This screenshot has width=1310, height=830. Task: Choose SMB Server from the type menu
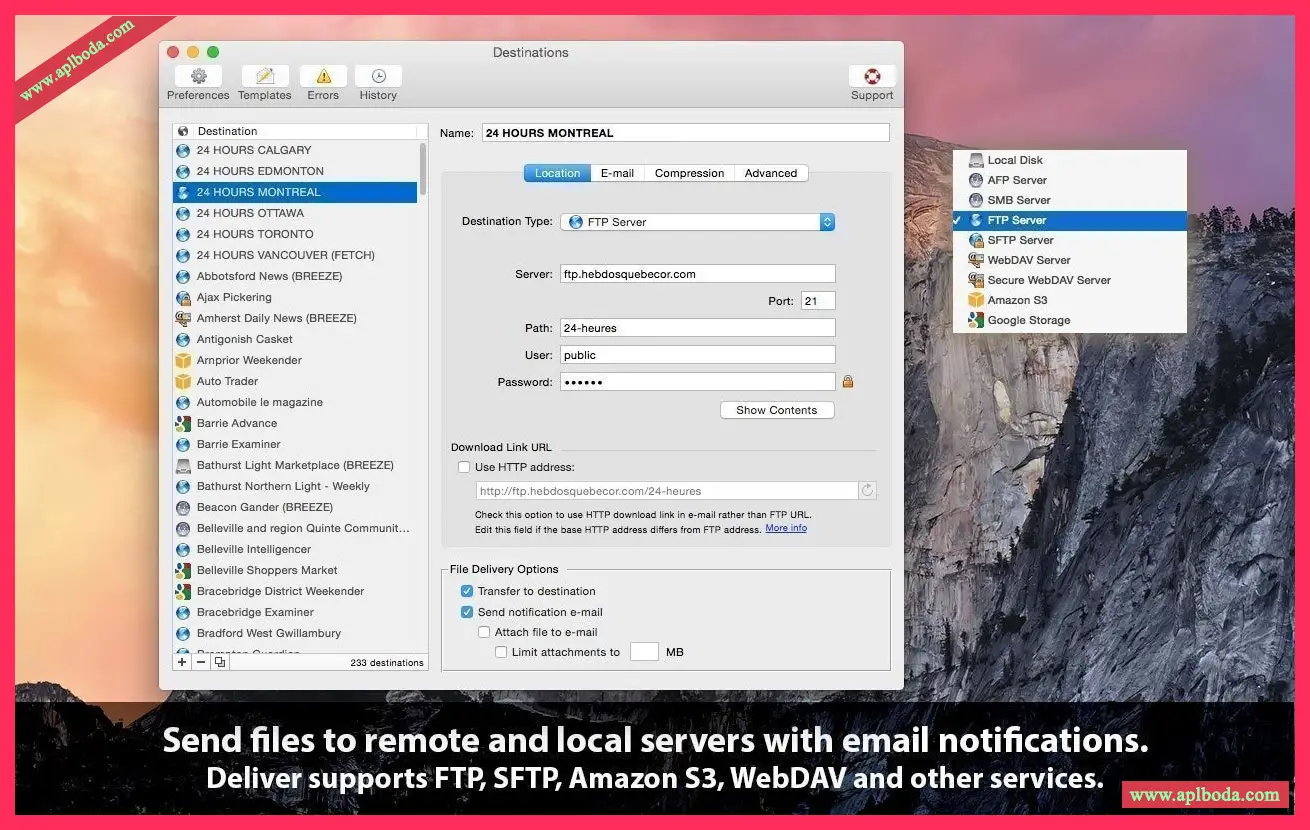(x=1069, y=200)
